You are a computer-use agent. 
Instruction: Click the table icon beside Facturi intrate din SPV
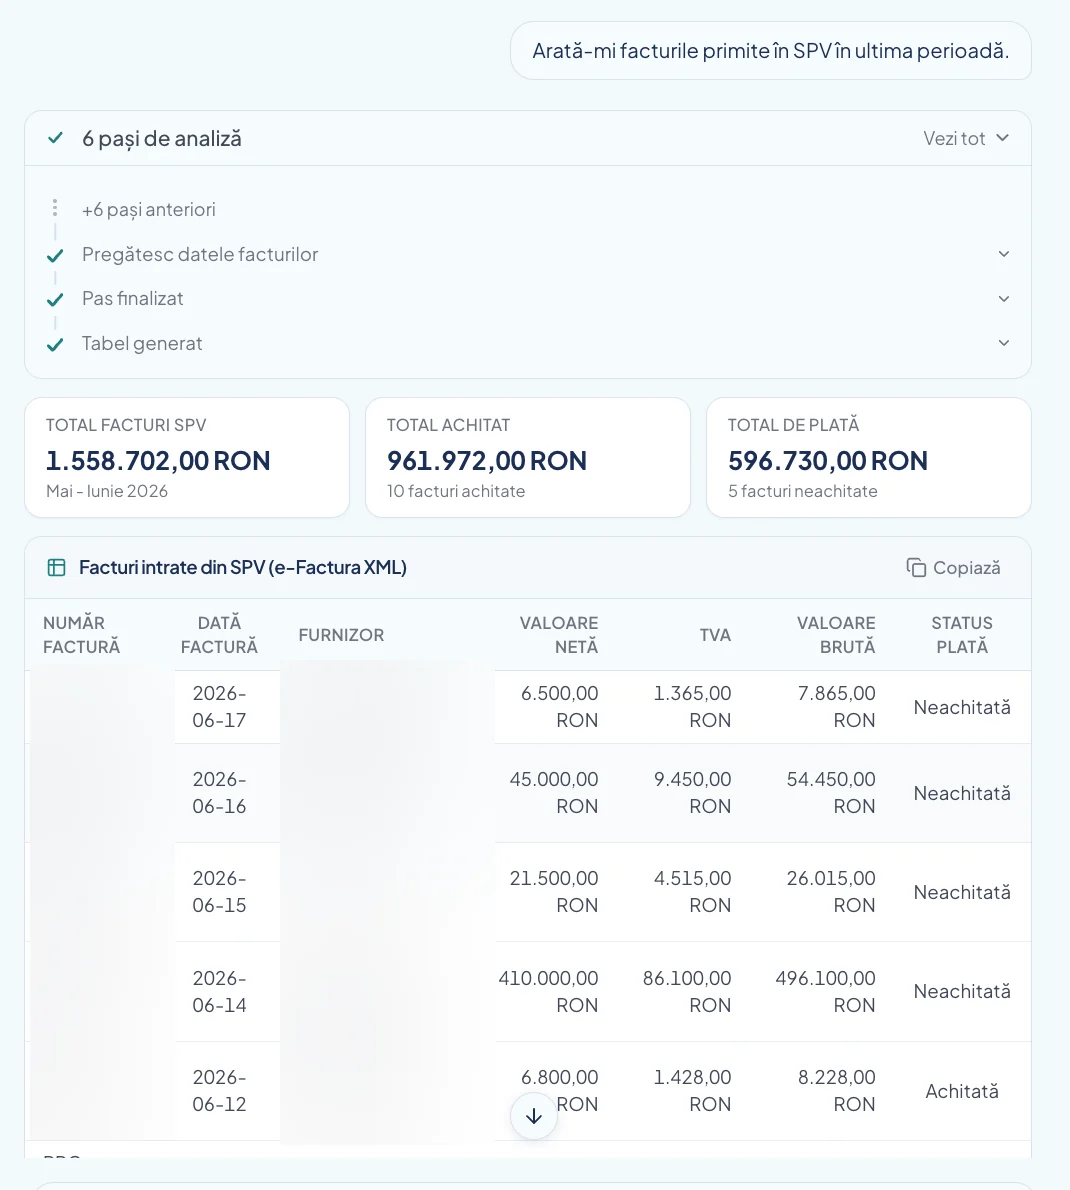(x=56, y=568)
